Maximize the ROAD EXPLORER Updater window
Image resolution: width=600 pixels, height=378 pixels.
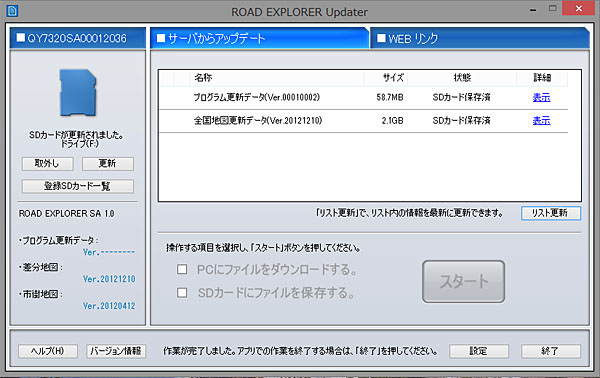(x=553, y=8)
